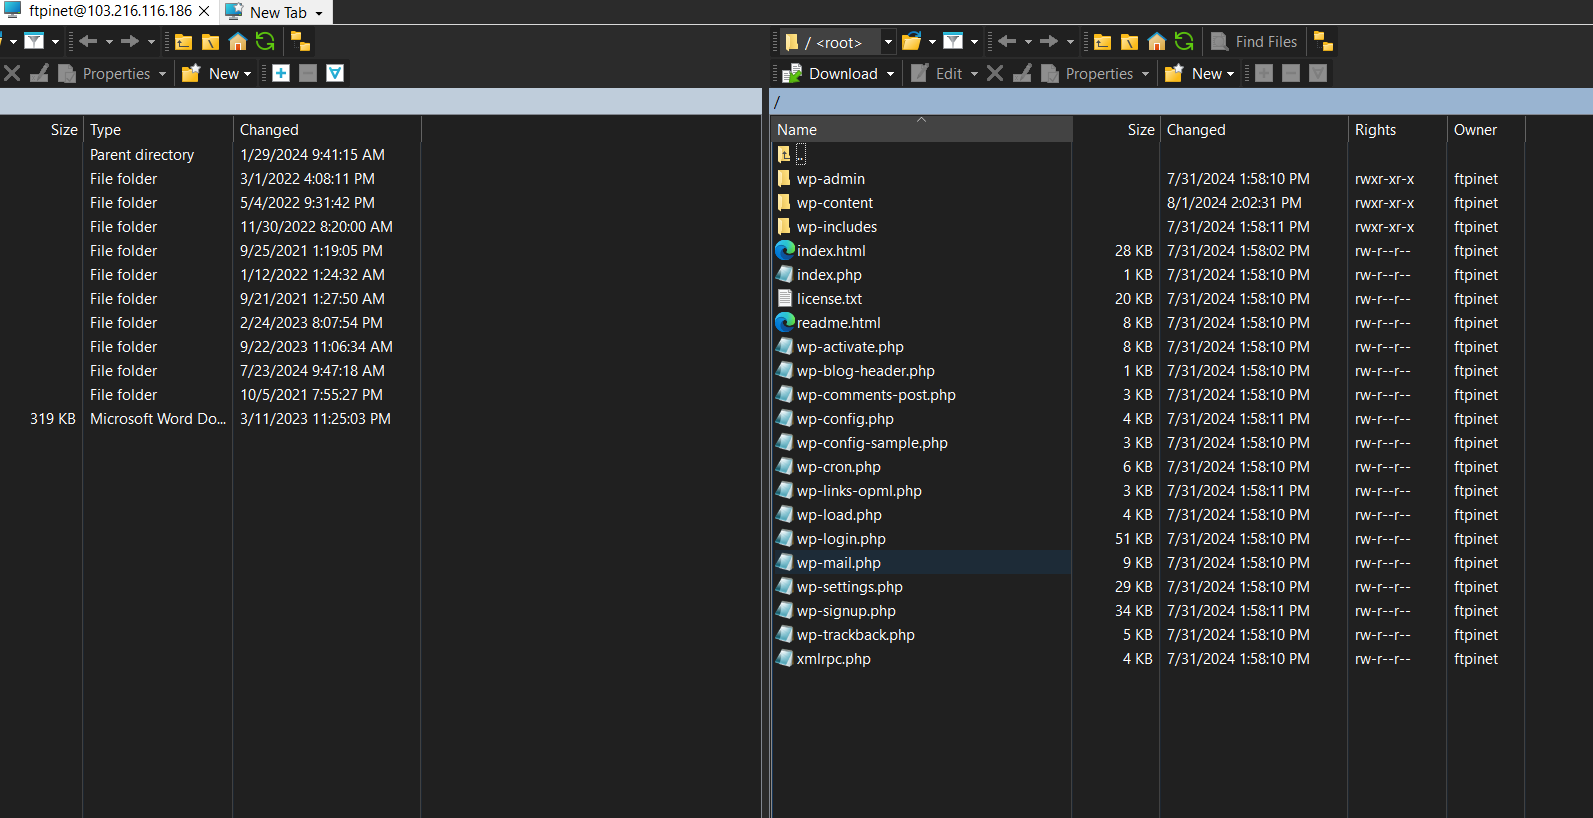Click the local Select All icon
This screenshot has width=1593, height=818.
click(335, 73)
